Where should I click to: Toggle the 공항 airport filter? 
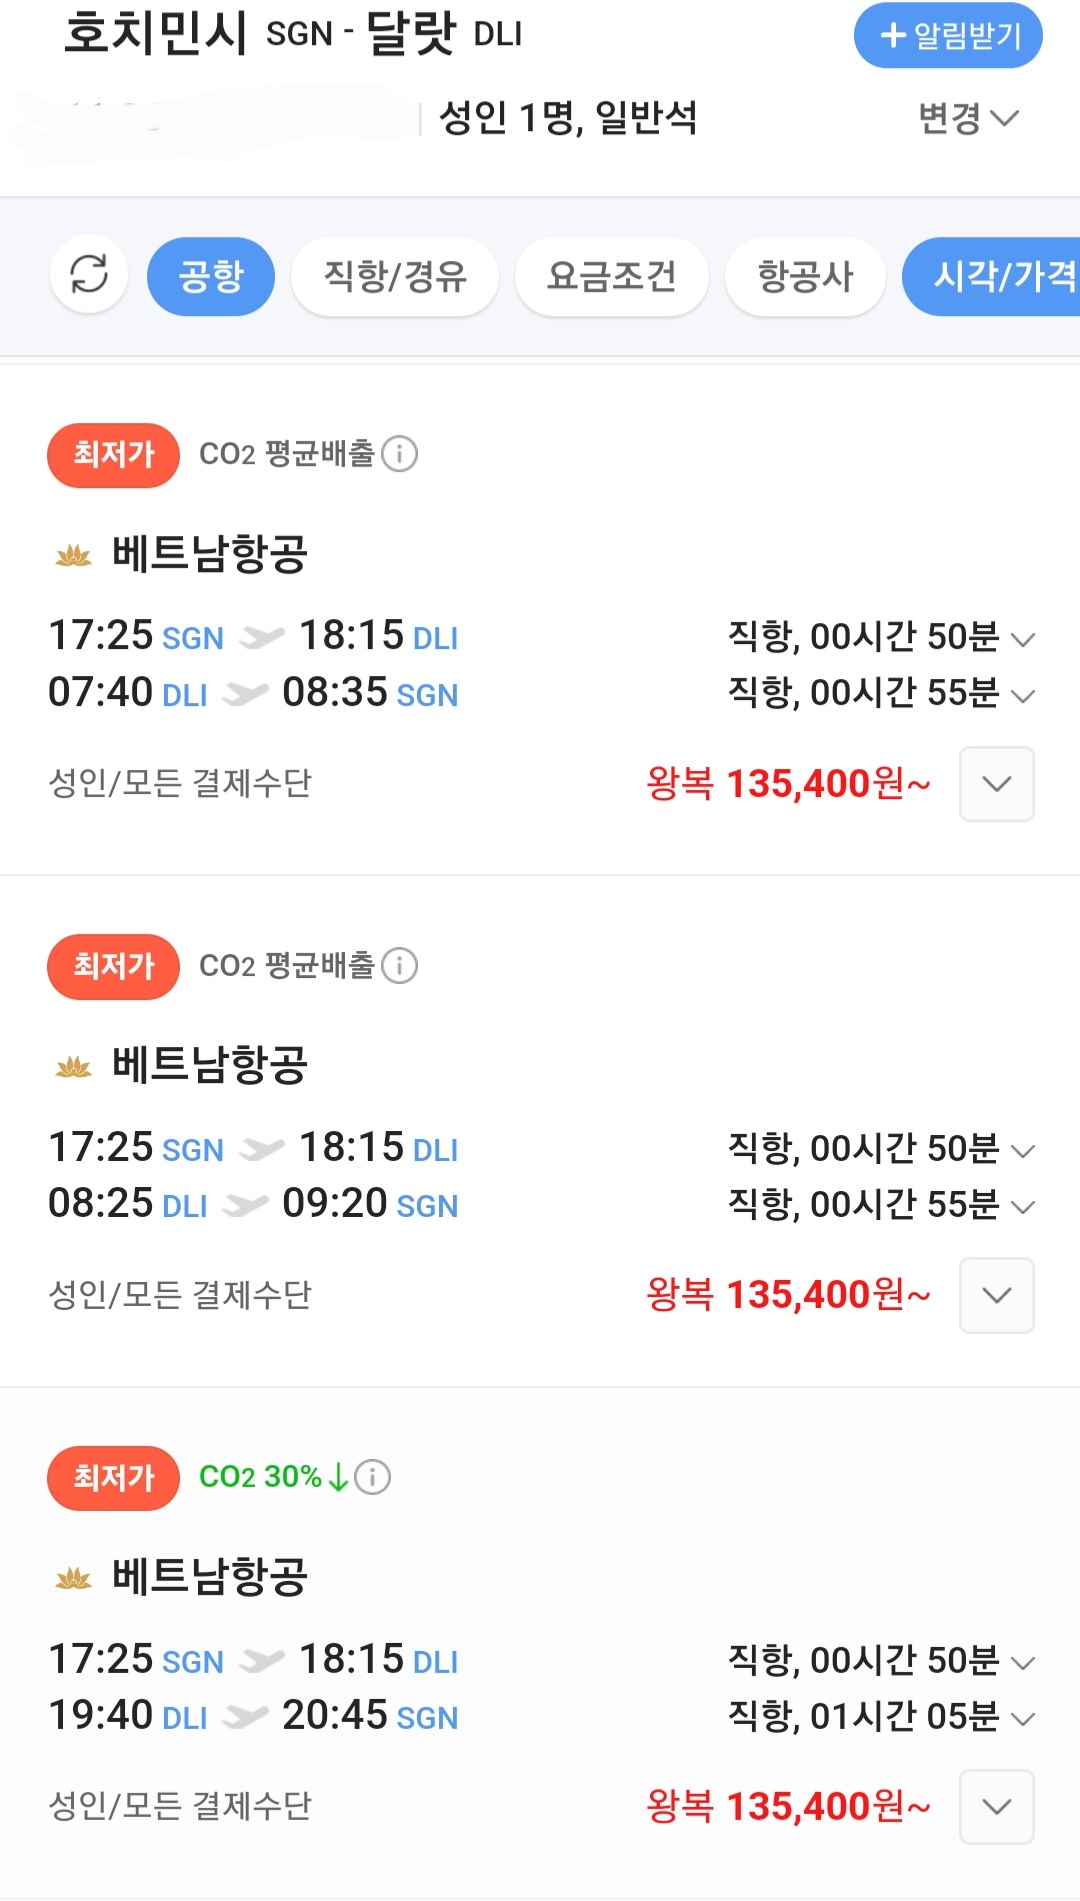[x=210, y=276]
